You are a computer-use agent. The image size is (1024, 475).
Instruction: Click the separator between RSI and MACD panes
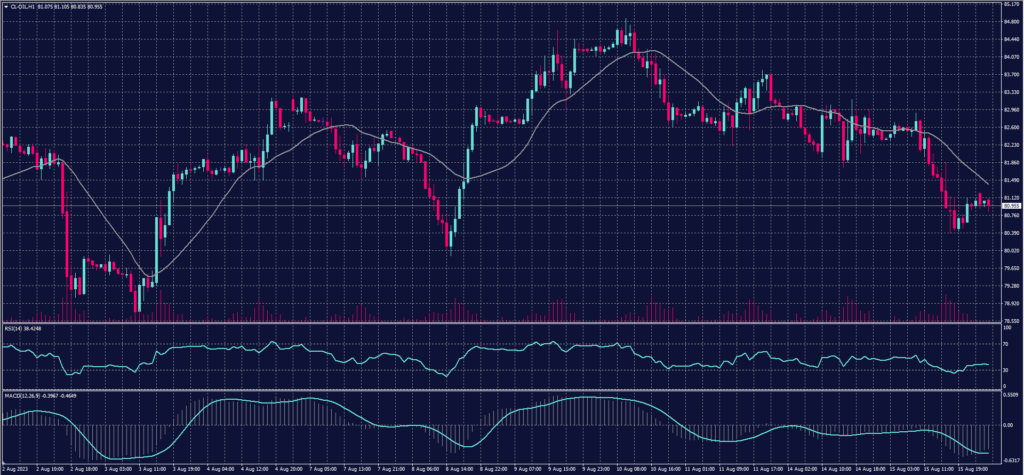pyautogui.click(x=500, y=390)
